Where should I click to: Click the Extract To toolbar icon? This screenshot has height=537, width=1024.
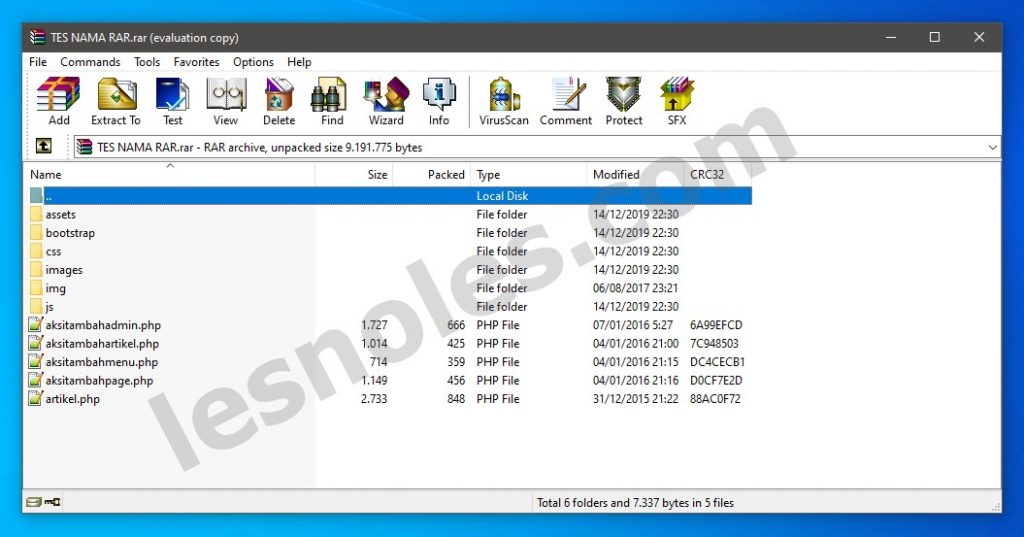(116, 101)
